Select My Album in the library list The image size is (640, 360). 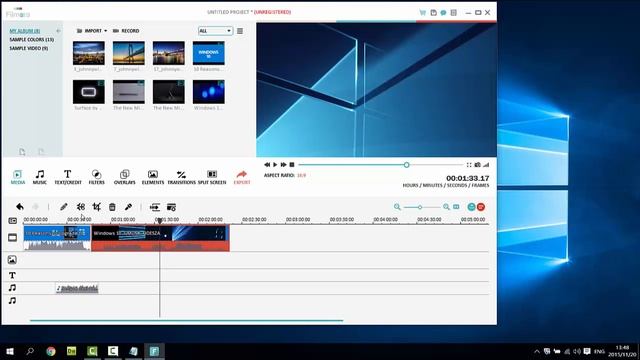click(24, 31)
